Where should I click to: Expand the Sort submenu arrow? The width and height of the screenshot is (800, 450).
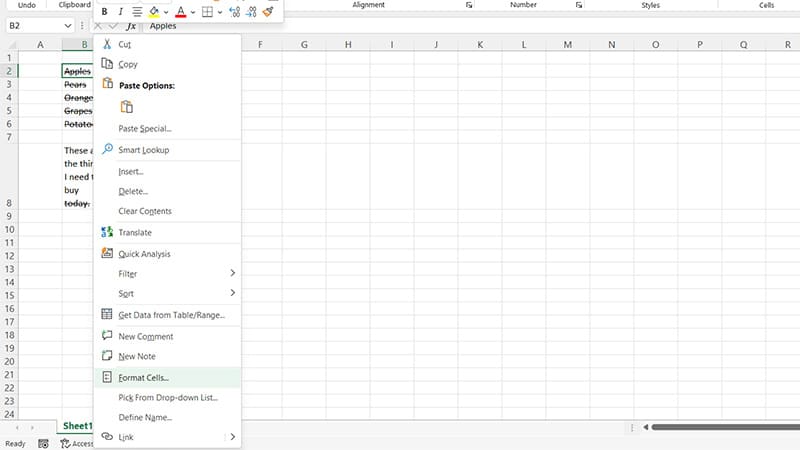tap(233, 293)
